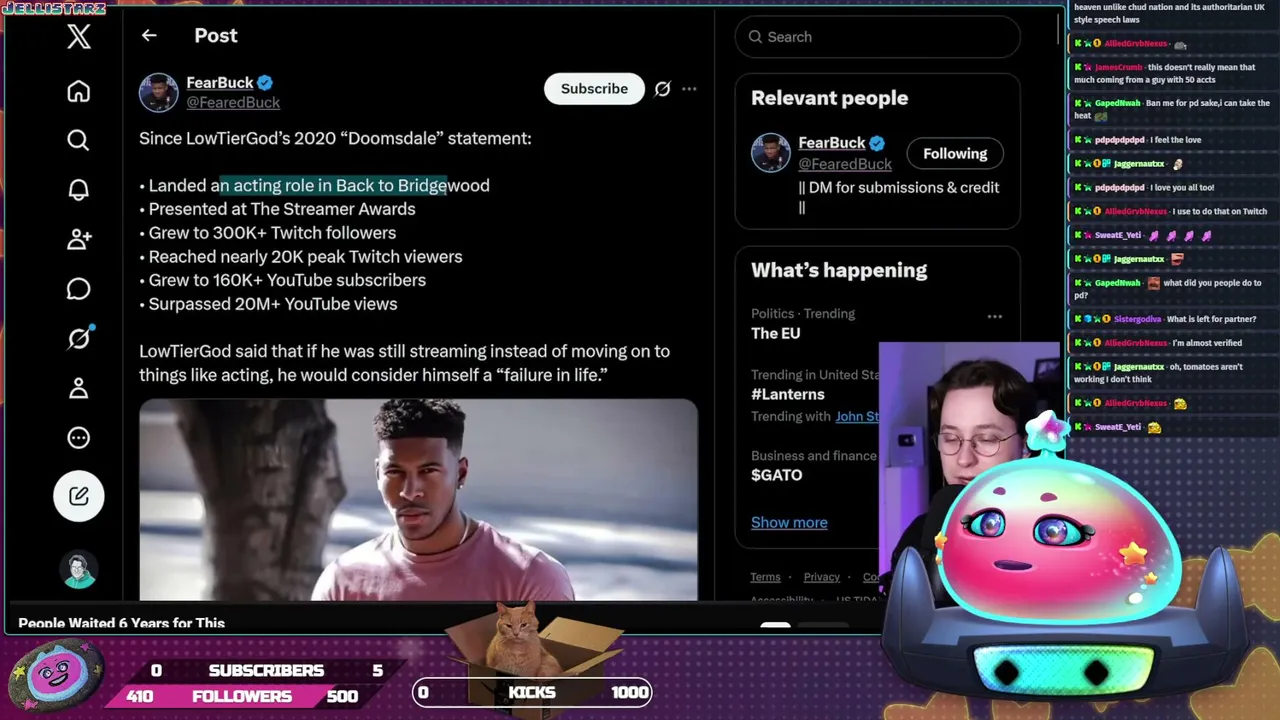Open the @FearedBuck handle under the post author
This screenshot has height=720, width=1280.
[x=233, y=103]
